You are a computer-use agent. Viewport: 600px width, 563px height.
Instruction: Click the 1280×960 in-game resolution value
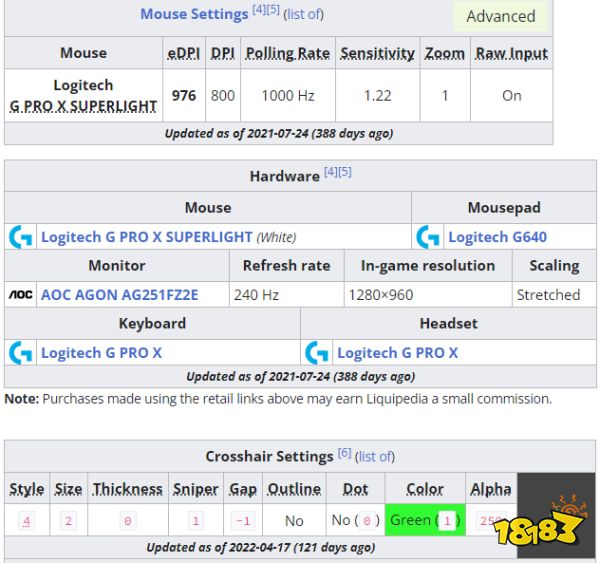tap(381, 295)
